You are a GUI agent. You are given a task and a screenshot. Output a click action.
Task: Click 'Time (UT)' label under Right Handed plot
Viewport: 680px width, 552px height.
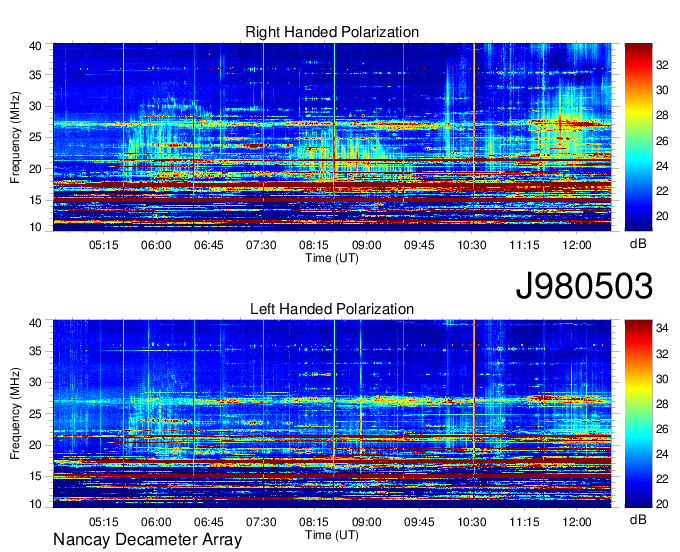tap(332, 258)
